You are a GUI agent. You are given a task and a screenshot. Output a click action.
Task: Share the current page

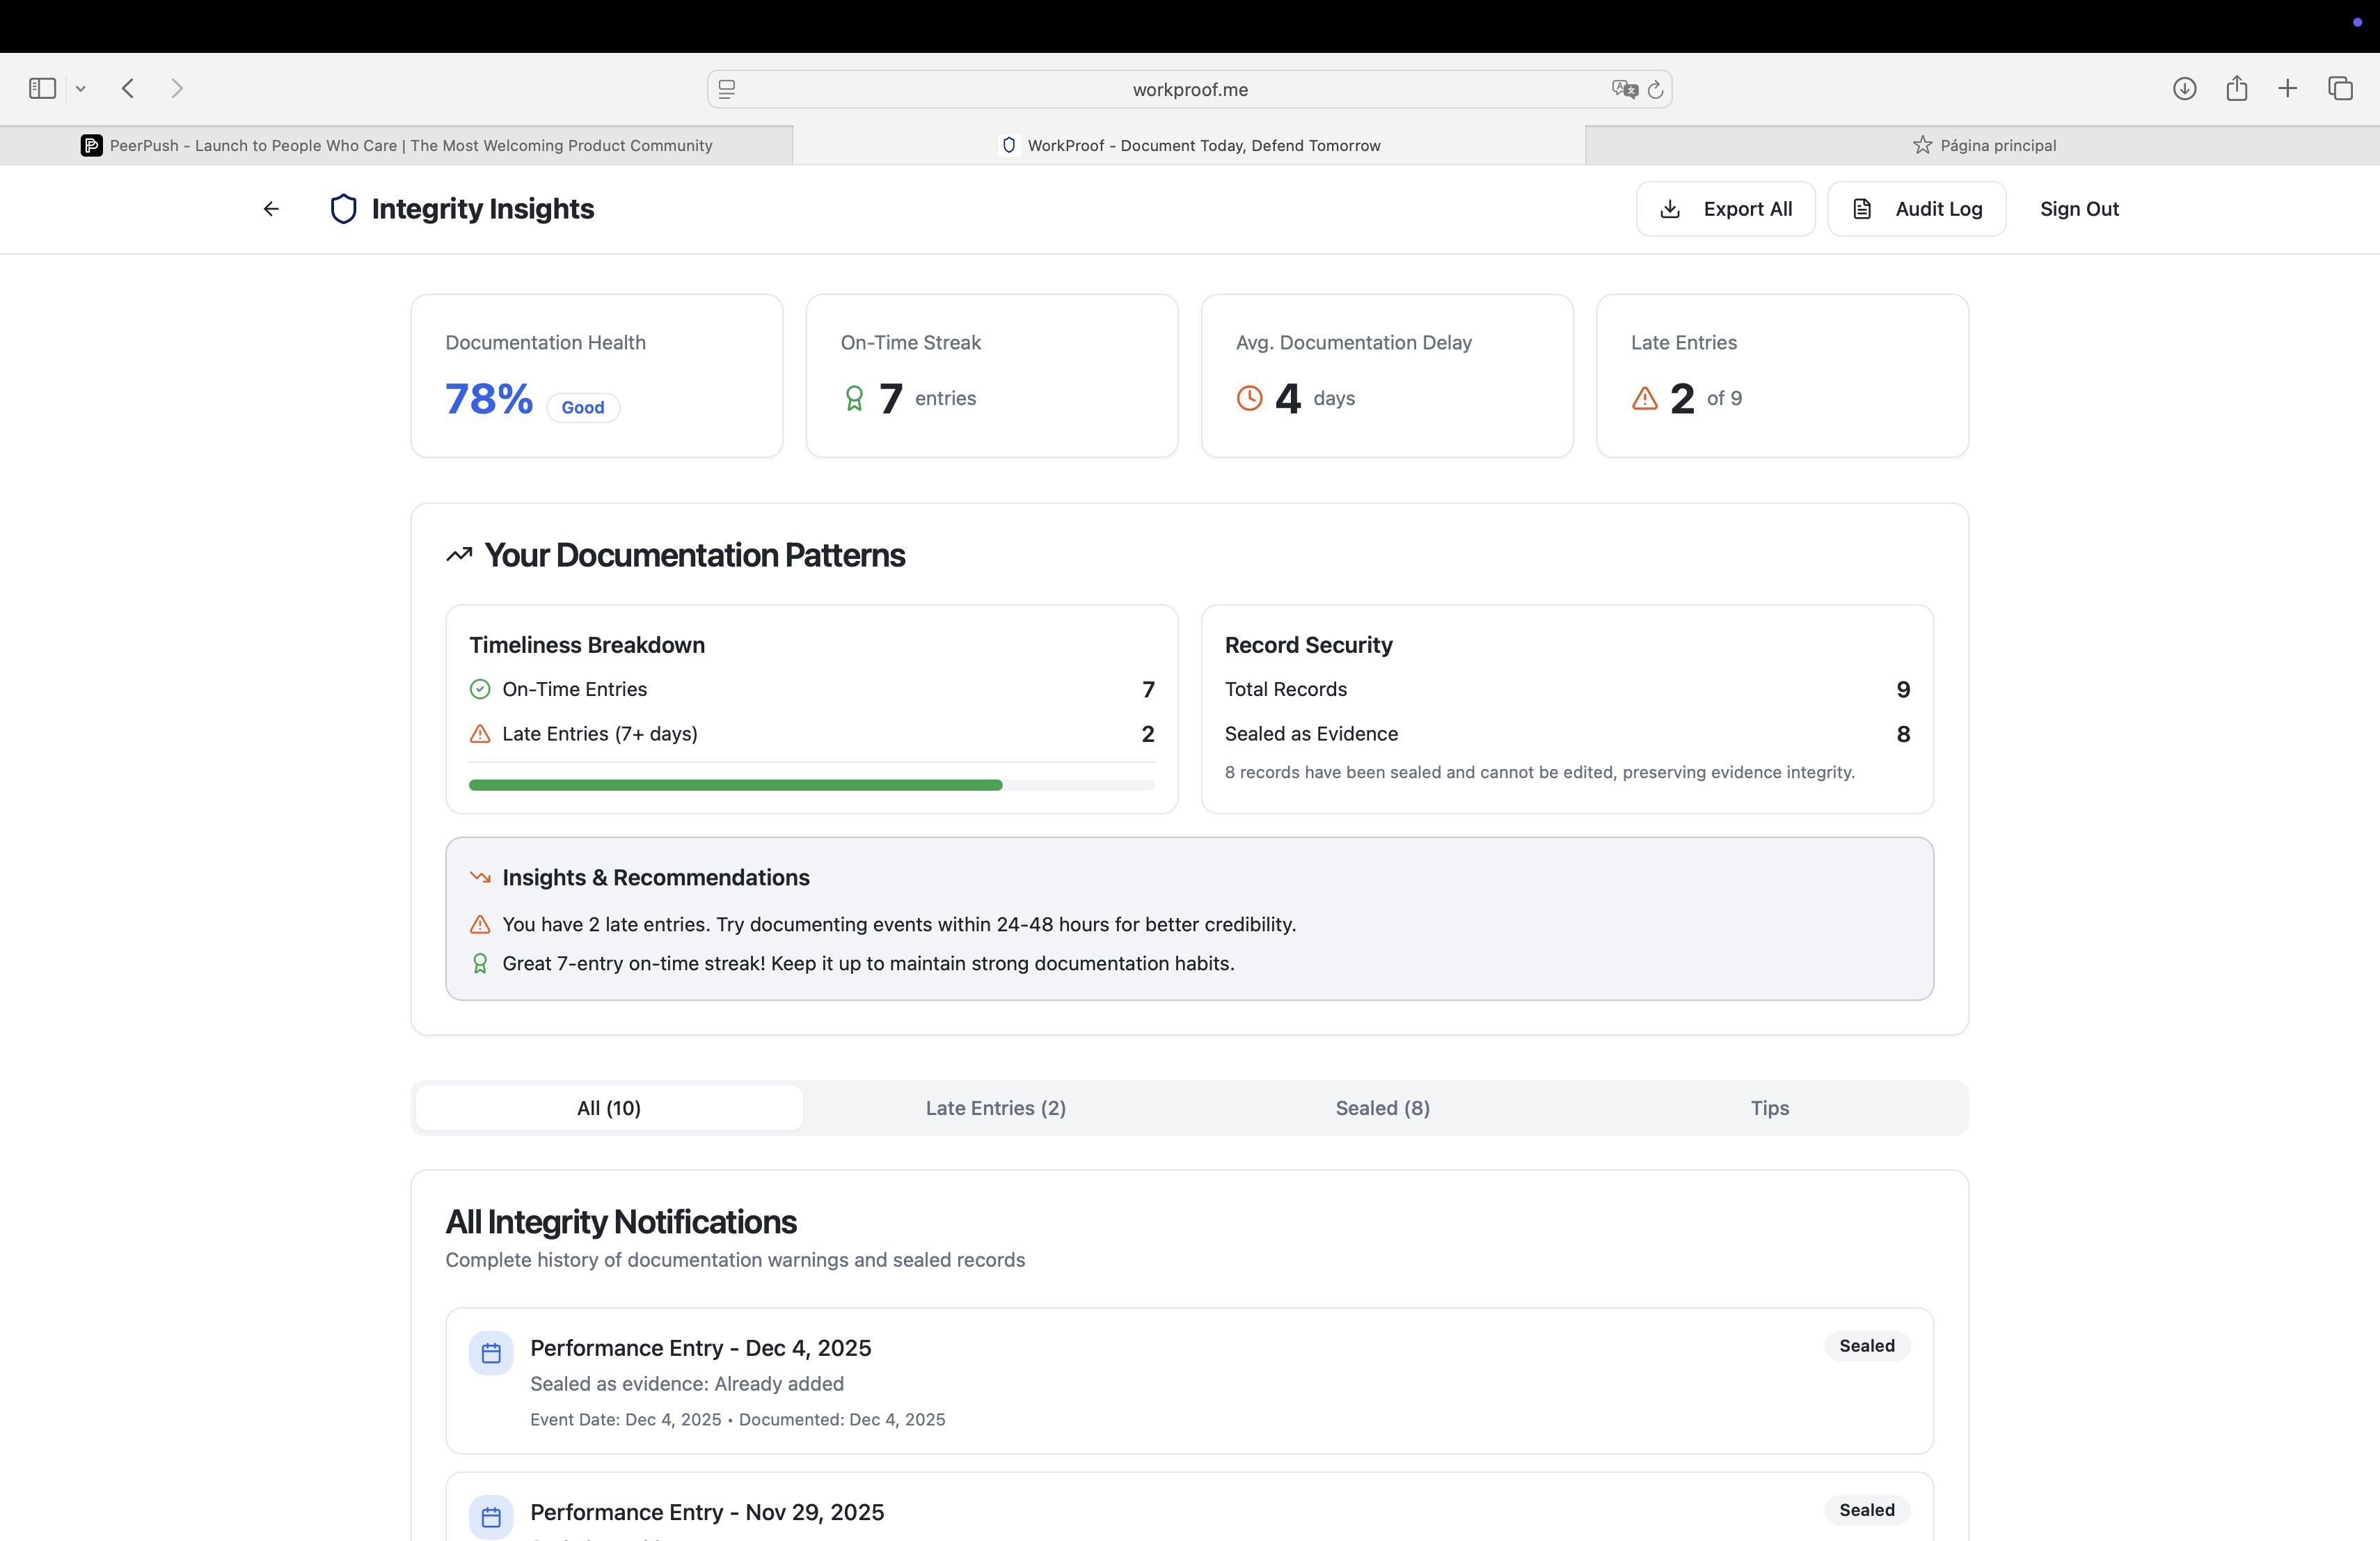[x=2237, y=88]
